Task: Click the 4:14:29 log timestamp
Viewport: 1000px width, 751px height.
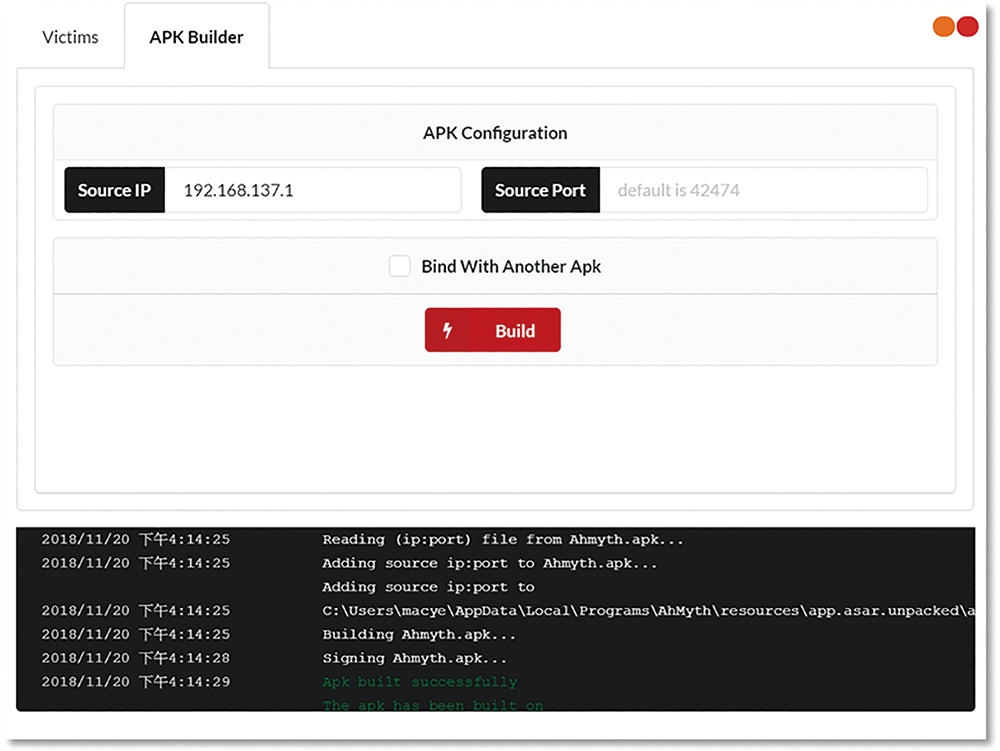Action: pos(135,682)
